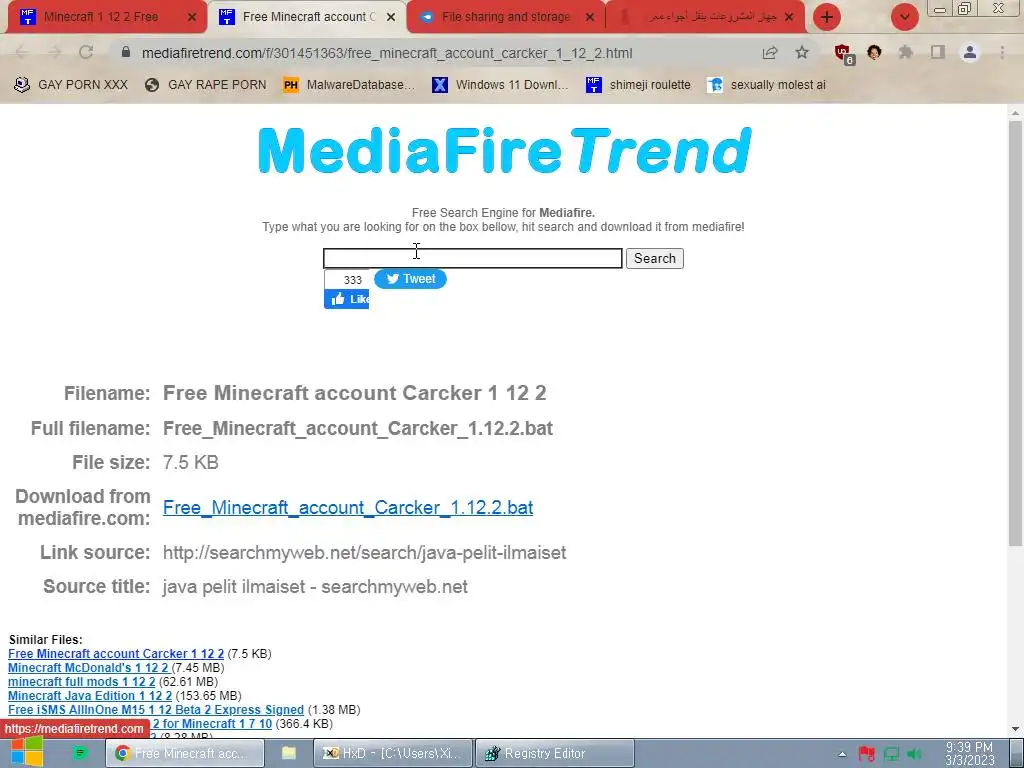Open the Extensions puzzle piece menu
The width and height of the screenshot is (1024, 768).
pos(906,53)
